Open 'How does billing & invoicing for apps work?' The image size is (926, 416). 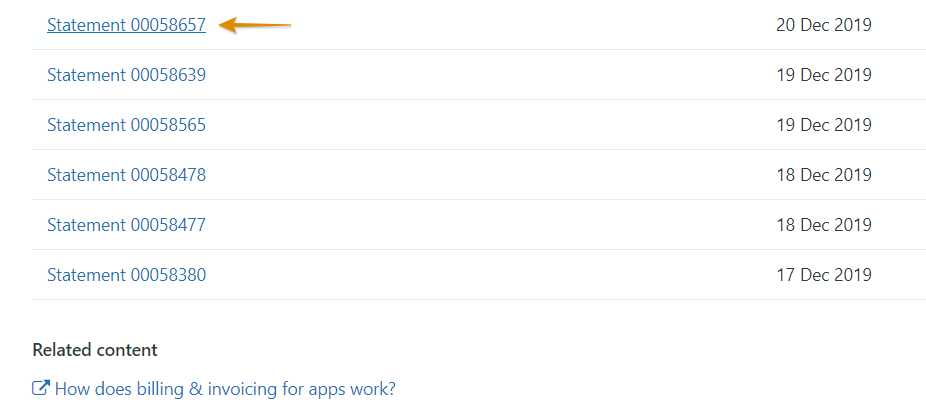tap(225, 389)
